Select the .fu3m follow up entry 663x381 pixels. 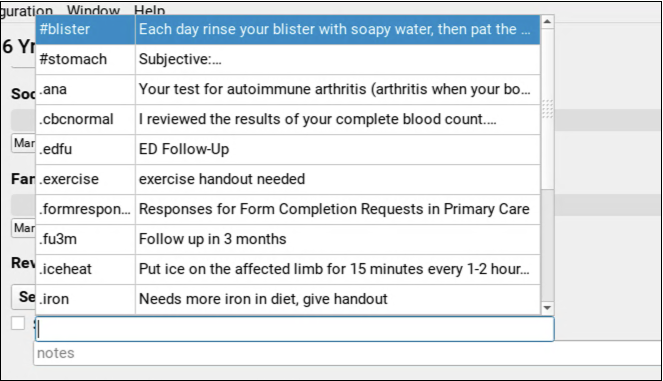(x=288, y=240)
